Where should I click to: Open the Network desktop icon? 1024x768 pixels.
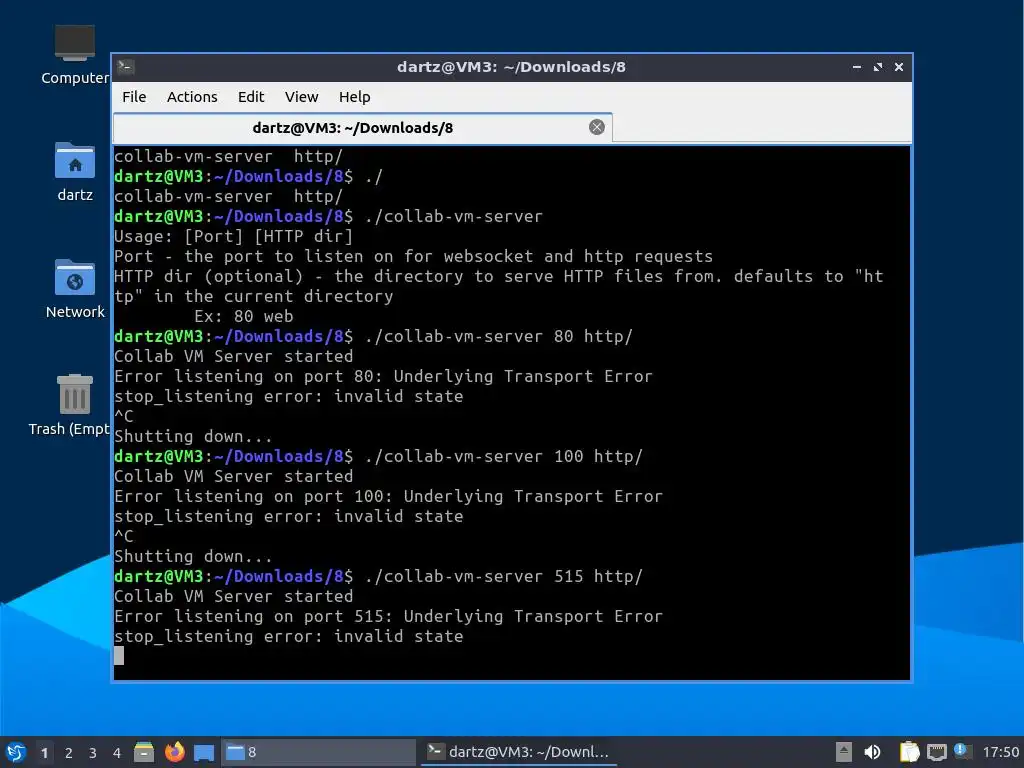(x=74, y=288)
